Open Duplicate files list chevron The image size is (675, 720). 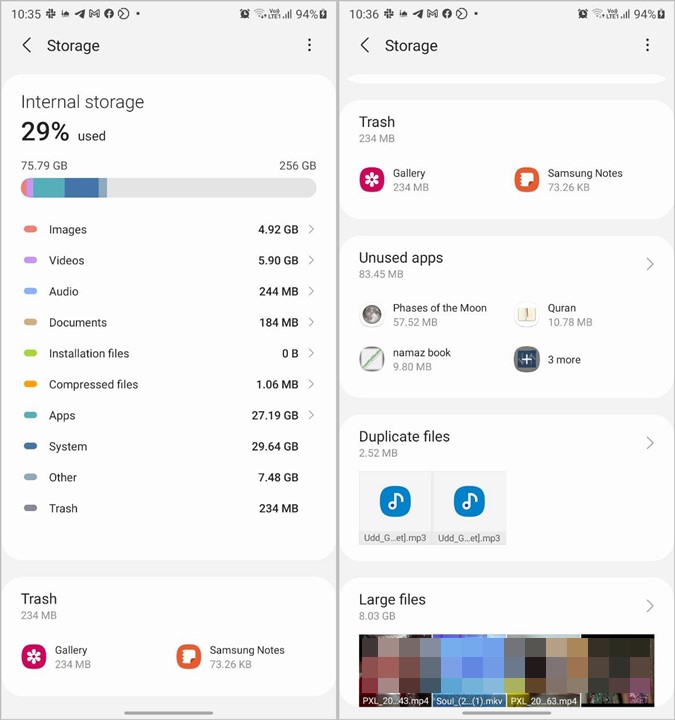pyautogui.click(x=650, y=443)
